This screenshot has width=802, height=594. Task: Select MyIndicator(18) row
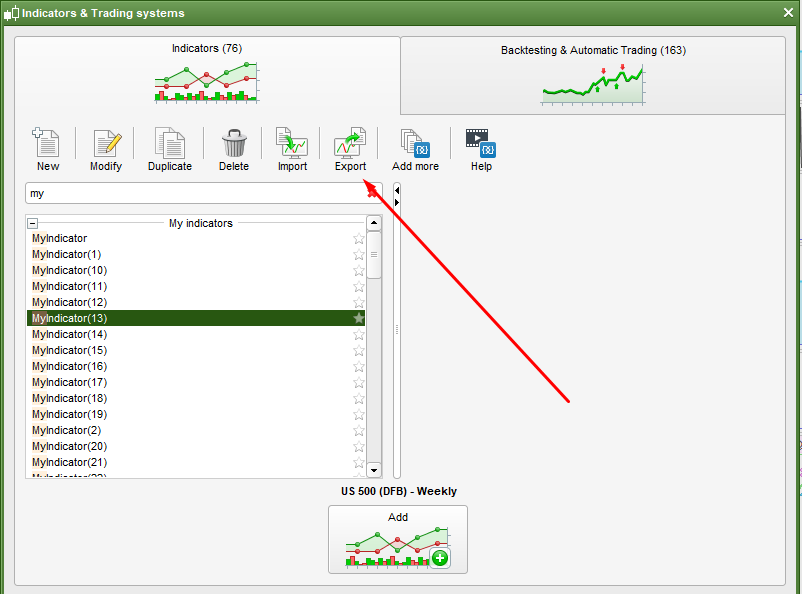tap(196, 398)
